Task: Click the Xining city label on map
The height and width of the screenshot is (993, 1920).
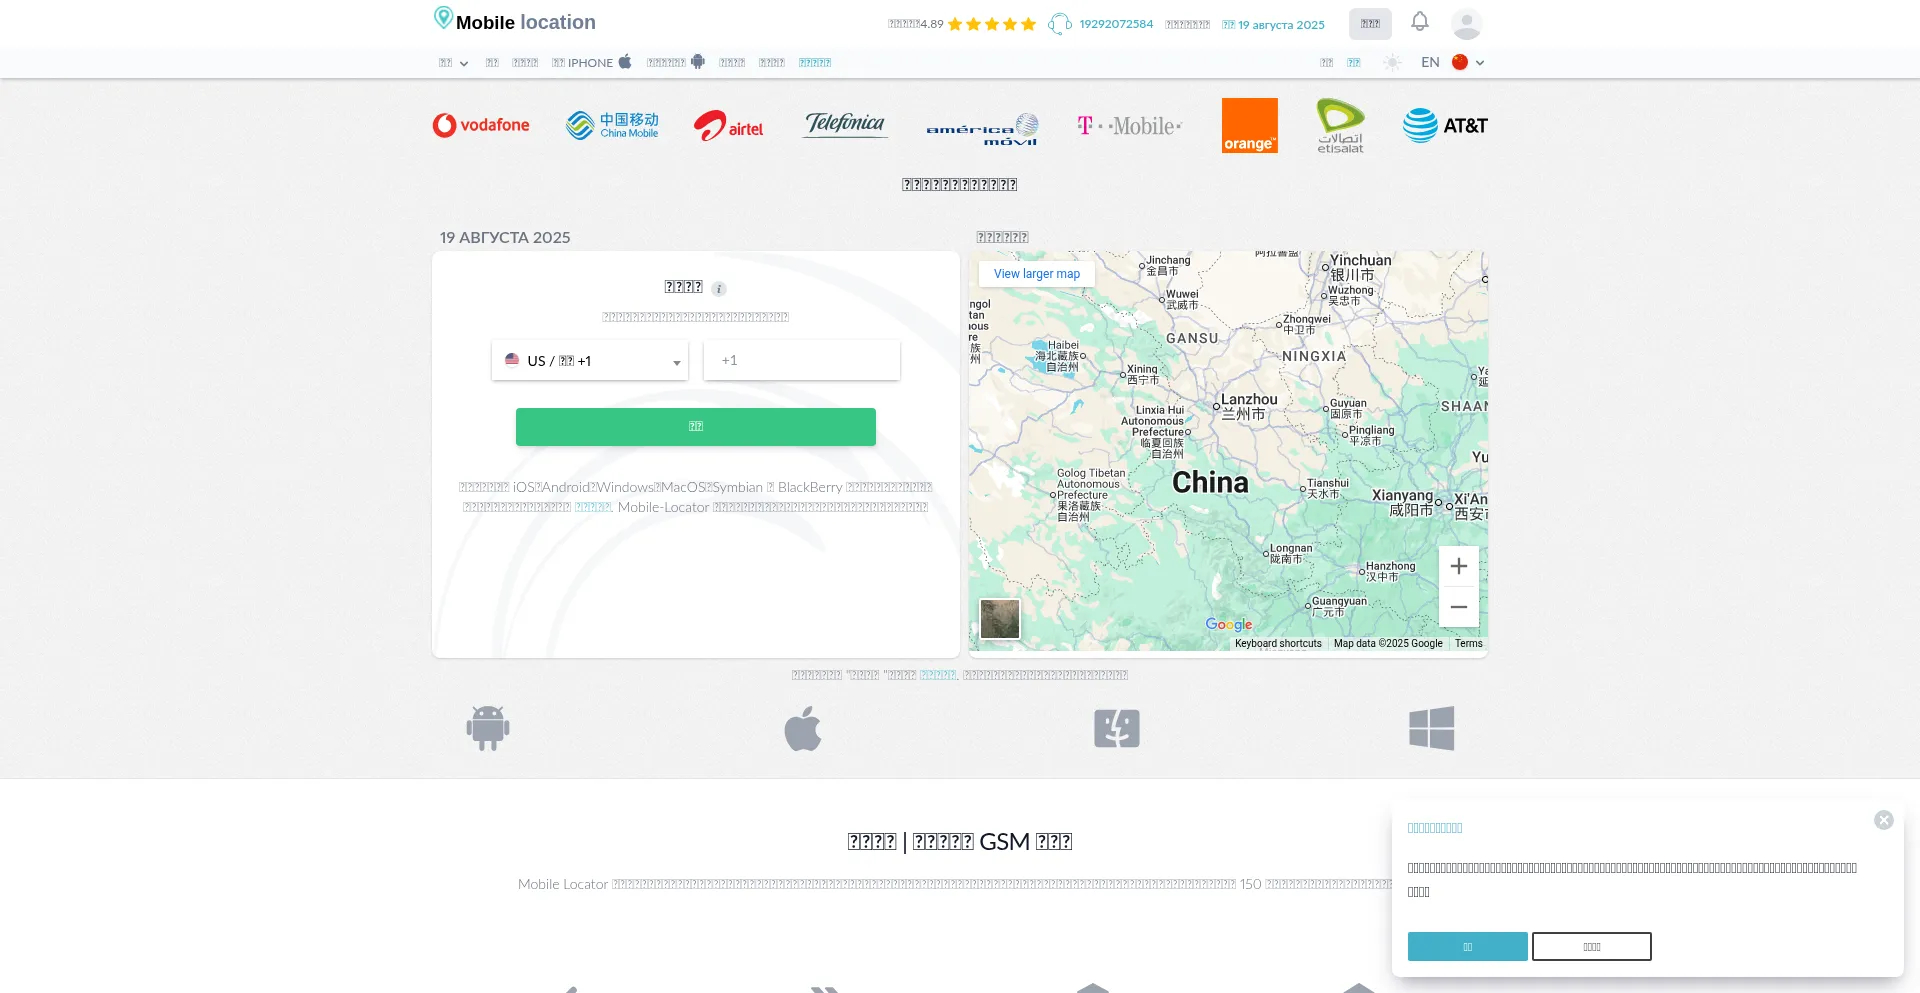Action: pos(1142,374)
